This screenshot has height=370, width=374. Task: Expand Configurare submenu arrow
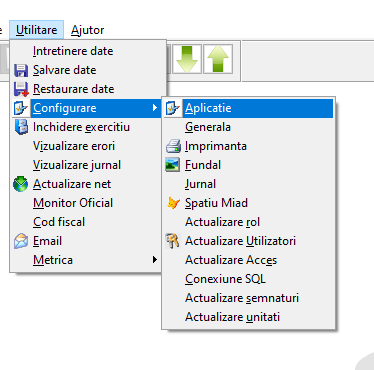pos(155,108)
